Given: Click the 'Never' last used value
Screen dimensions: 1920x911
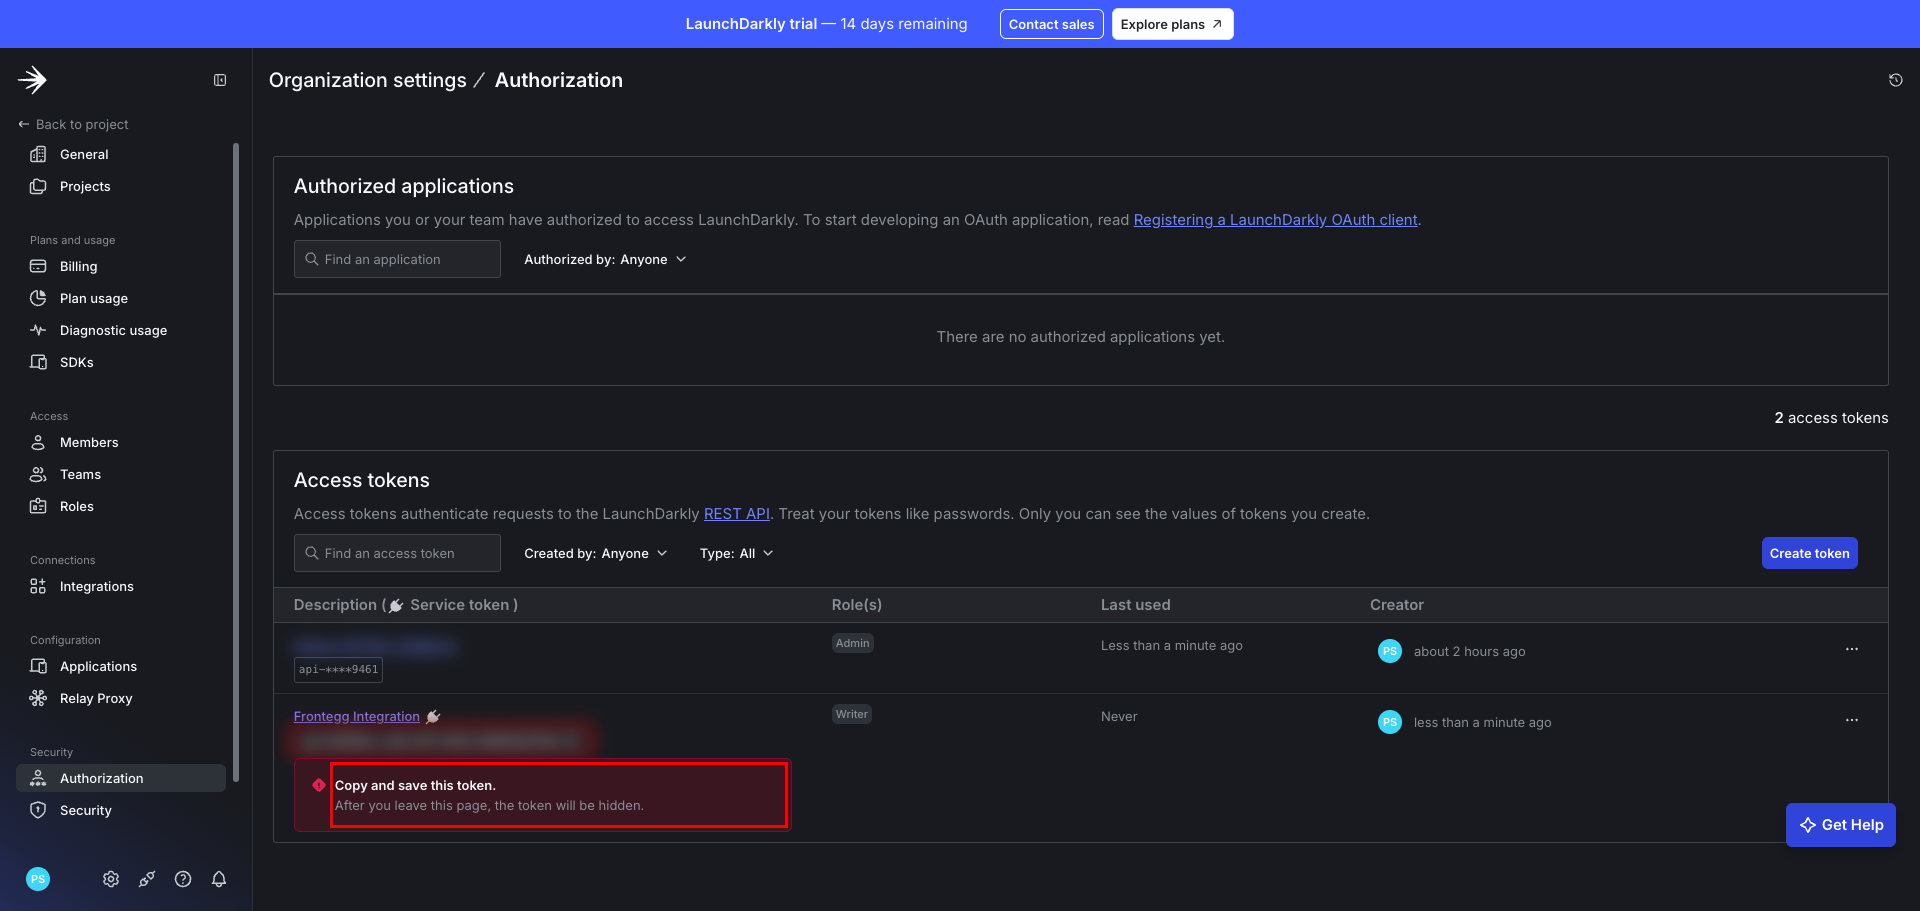Looking at the screenshot, I should tap(1119, 717).
